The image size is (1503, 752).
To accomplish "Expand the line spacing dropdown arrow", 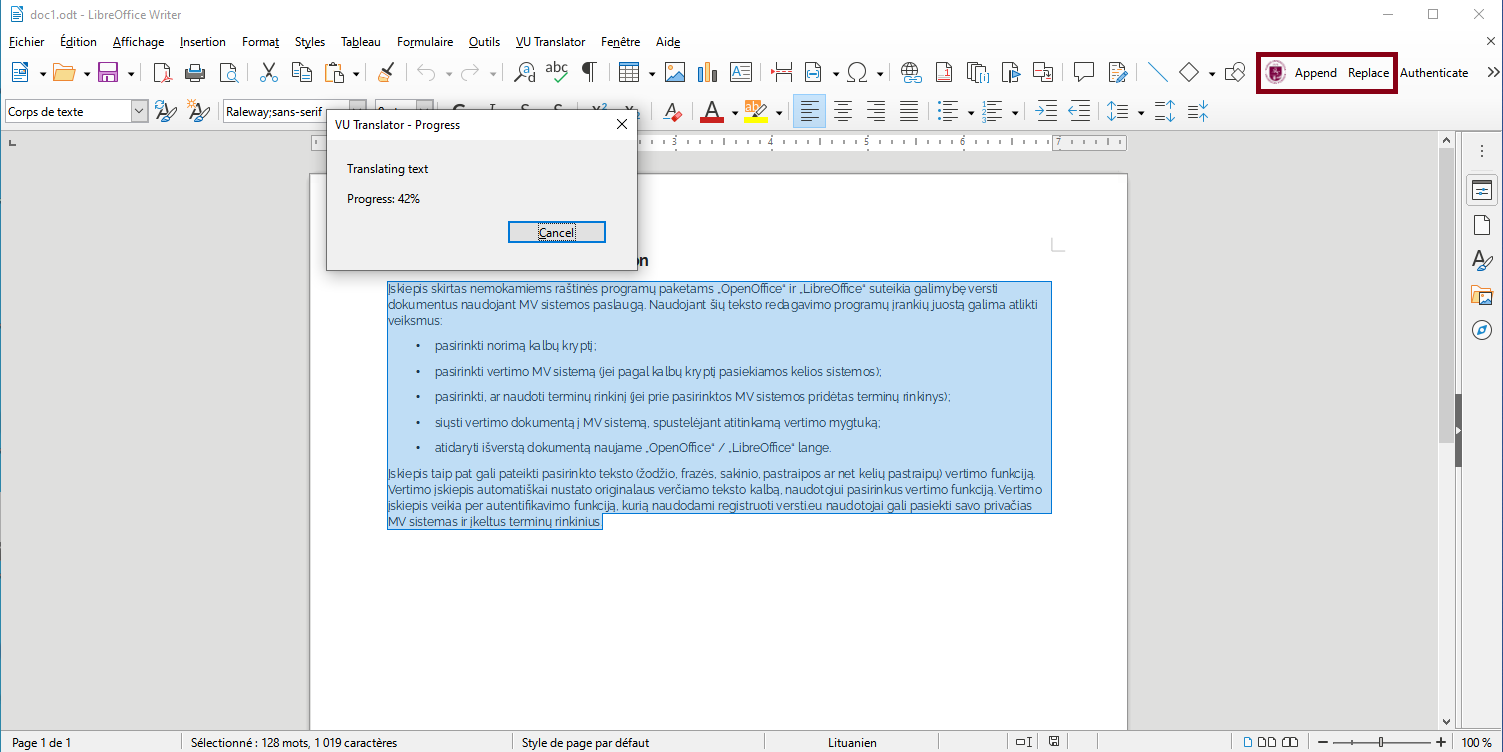I will point(1140,113).
